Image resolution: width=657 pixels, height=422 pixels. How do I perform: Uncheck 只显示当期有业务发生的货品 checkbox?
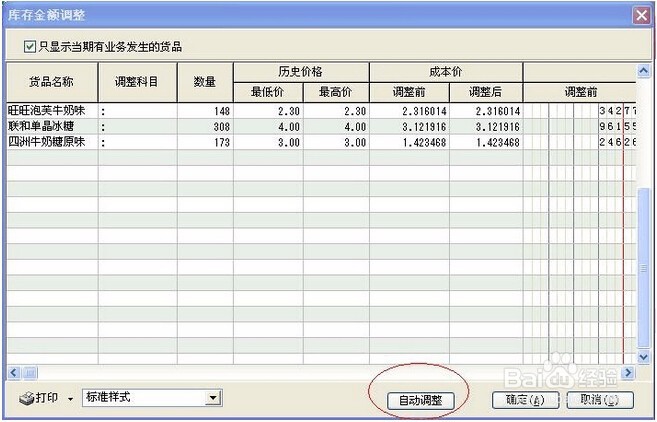[30, 47]
